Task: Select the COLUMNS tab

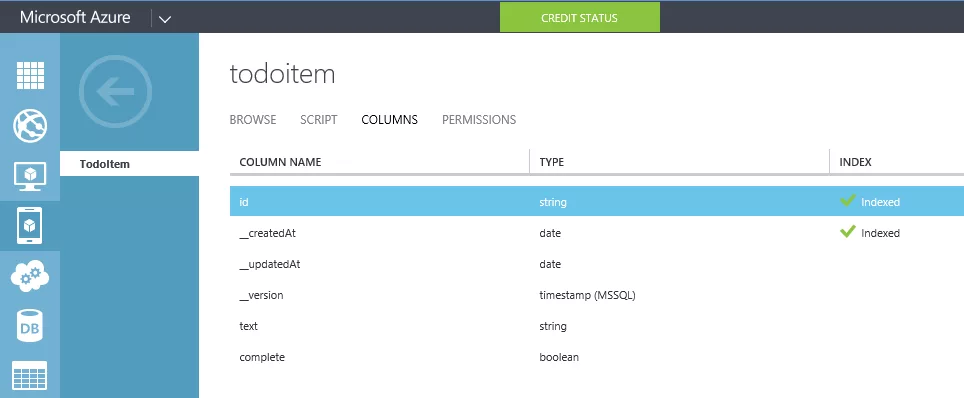Action: pyautogui.click(x=390, y=119)
